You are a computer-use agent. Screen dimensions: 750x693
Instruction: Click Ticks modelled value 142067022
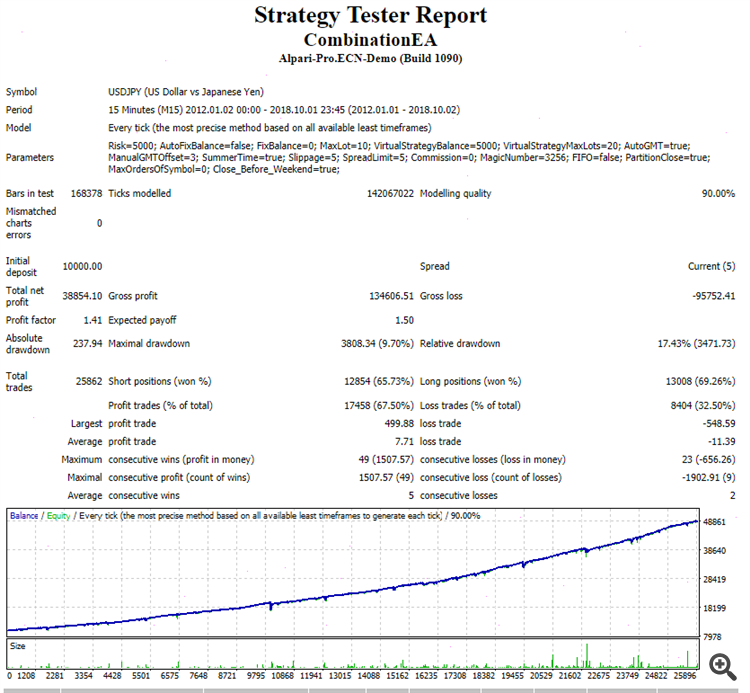[390, 193]
